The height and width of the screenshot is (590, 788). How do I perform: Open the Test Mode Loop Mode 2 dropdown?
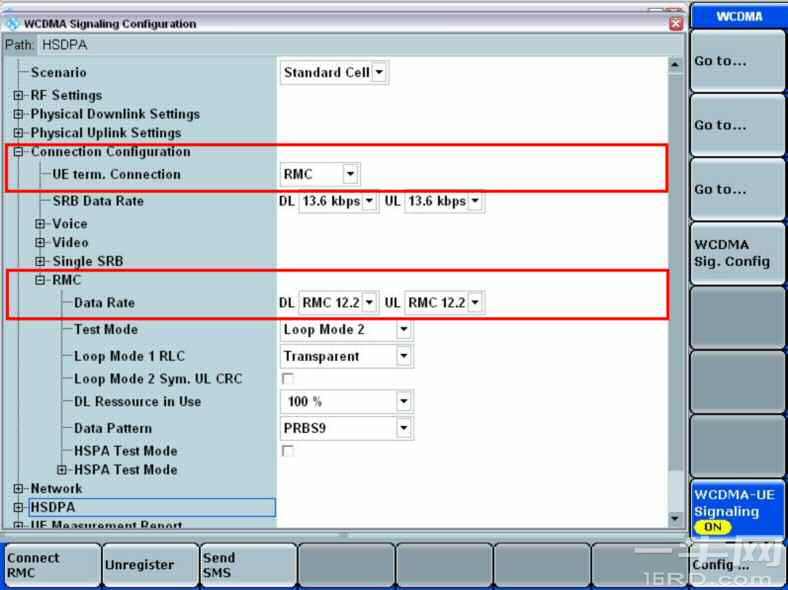coord(403,330)
